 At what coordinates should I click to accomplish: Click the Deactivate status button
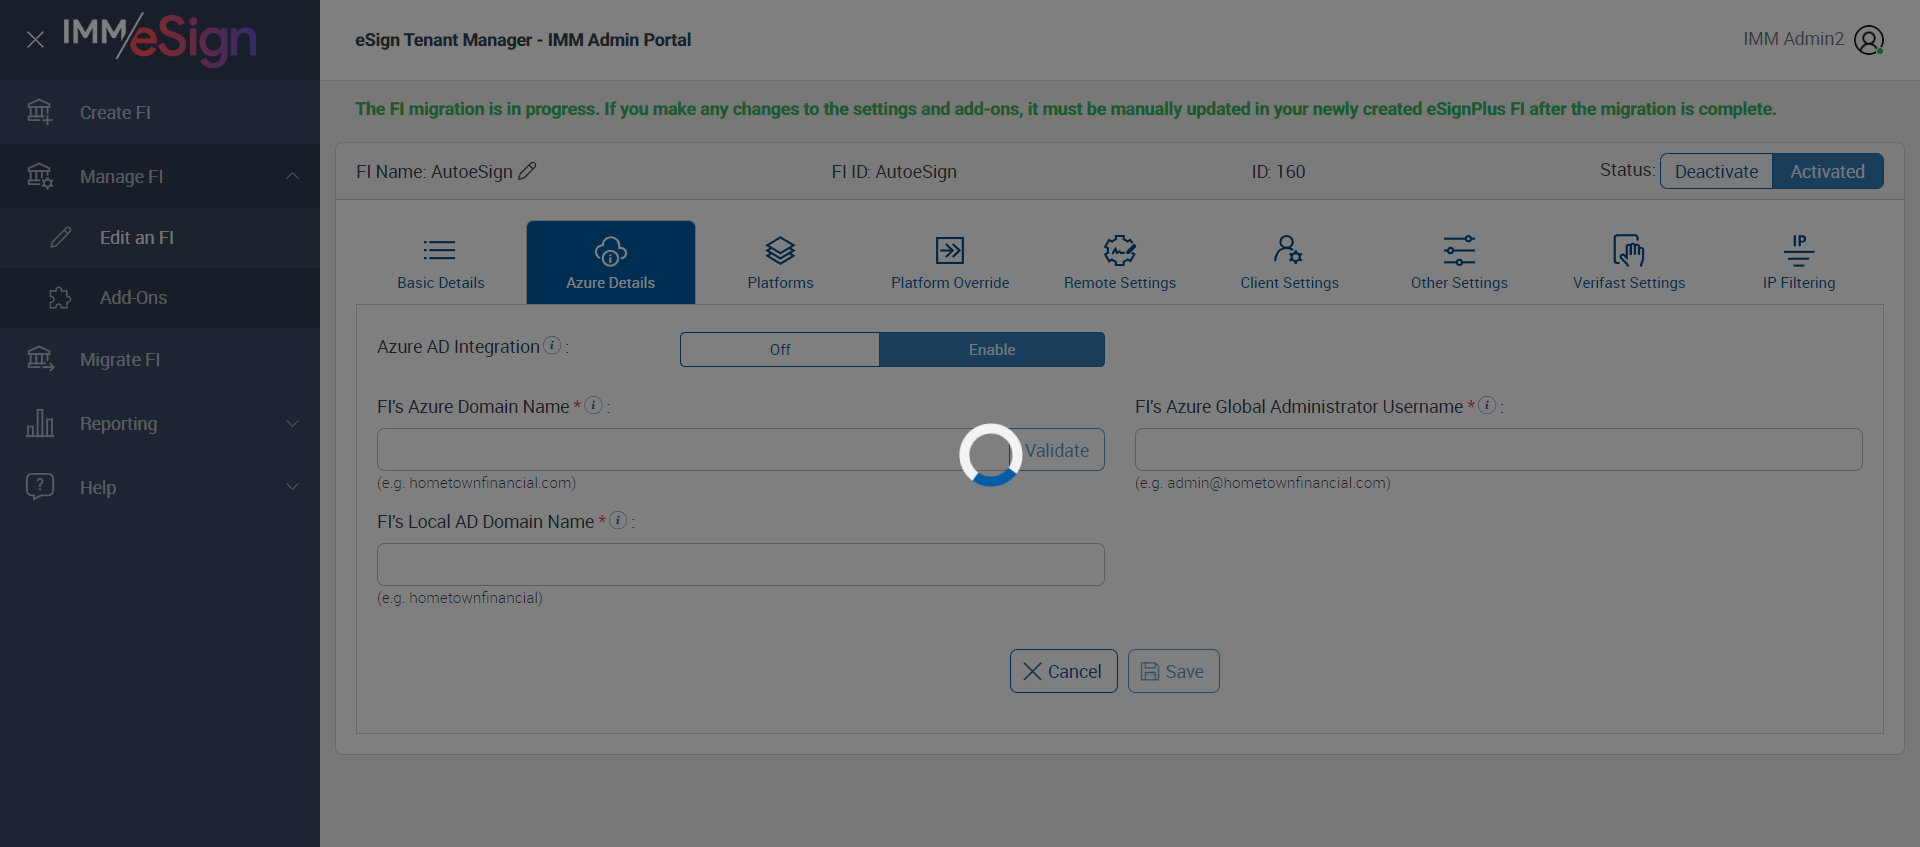(1716, 171)
